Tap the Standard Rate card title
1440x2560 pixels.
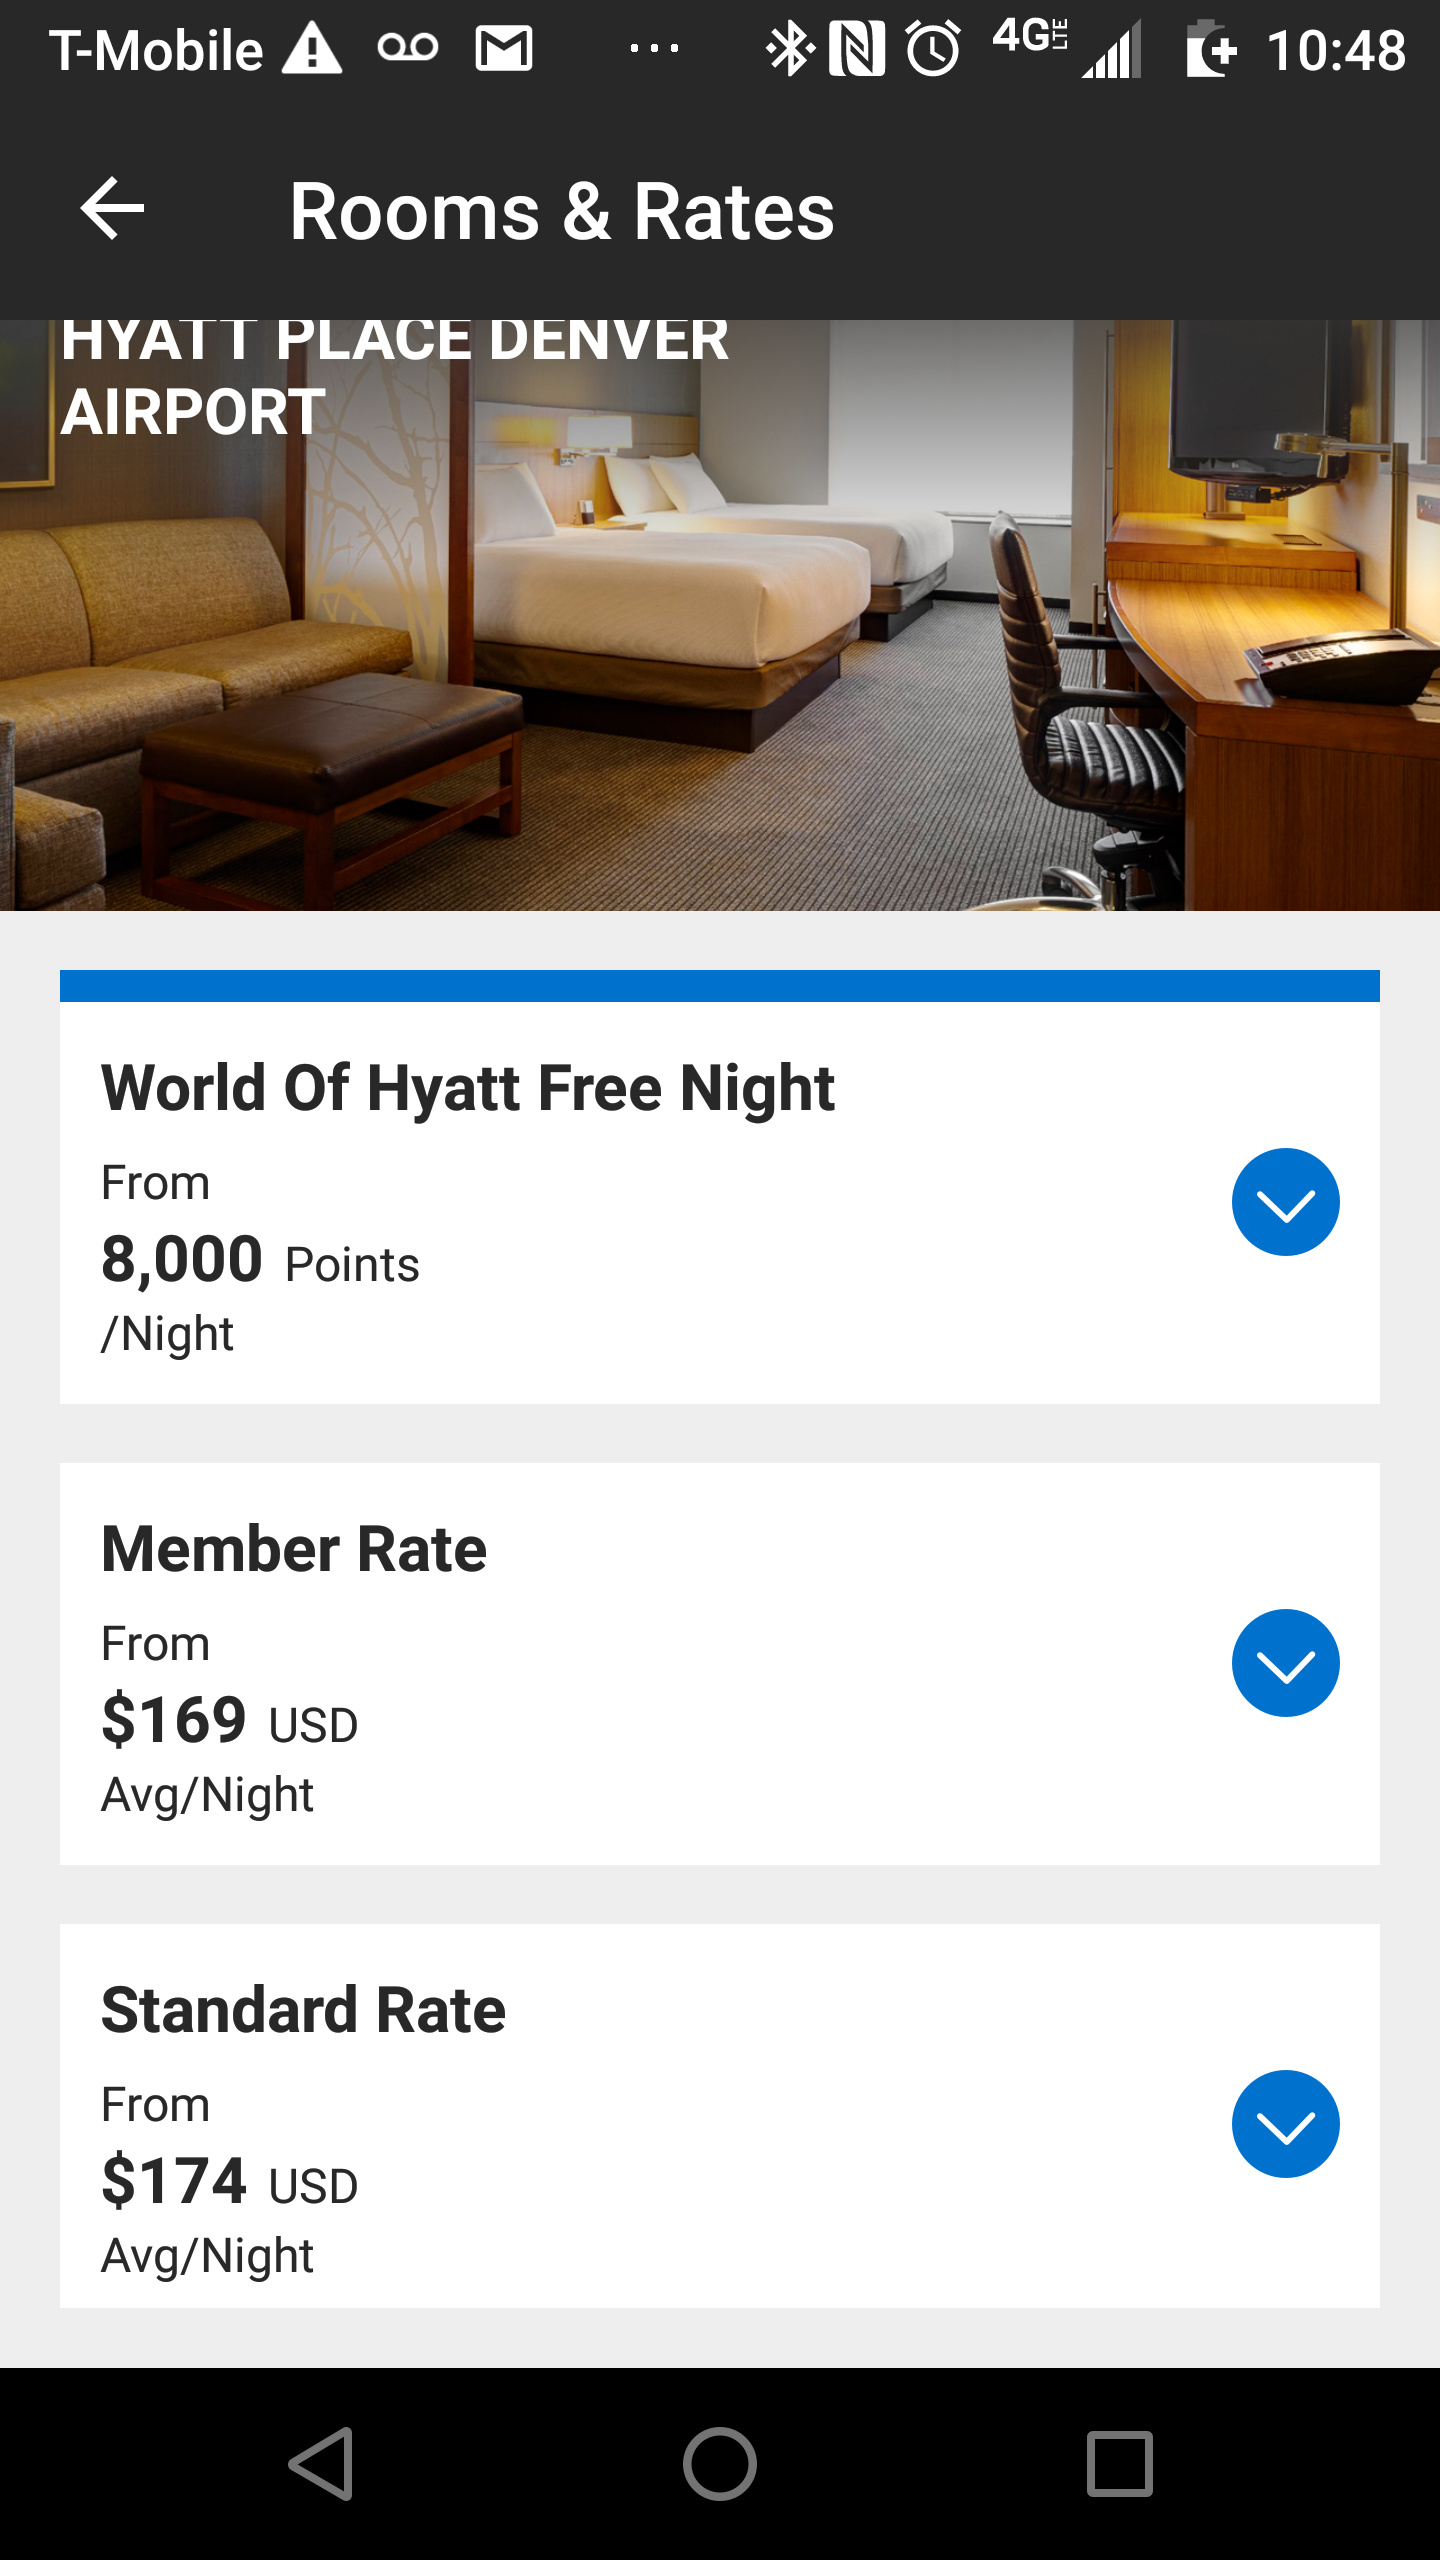(303, 2010)
